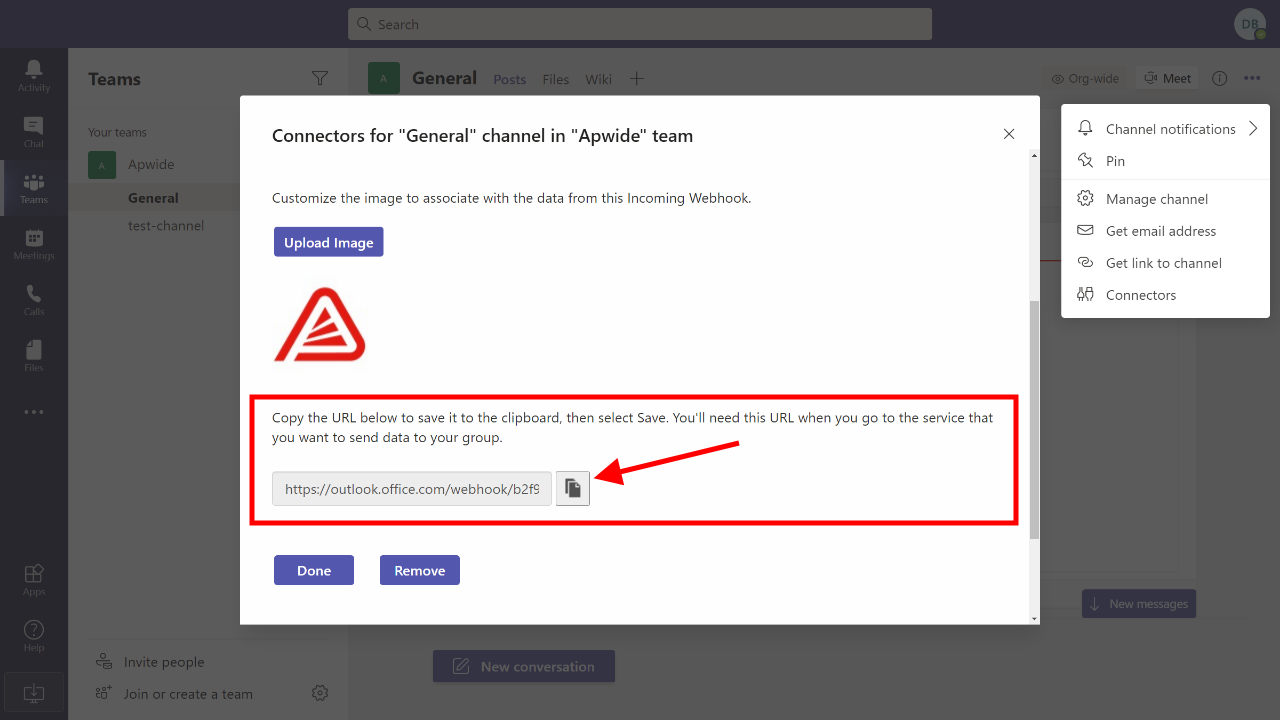Copy the webhook URL to clipboard
Screen dimensions: 1280x720
(573, 488)
